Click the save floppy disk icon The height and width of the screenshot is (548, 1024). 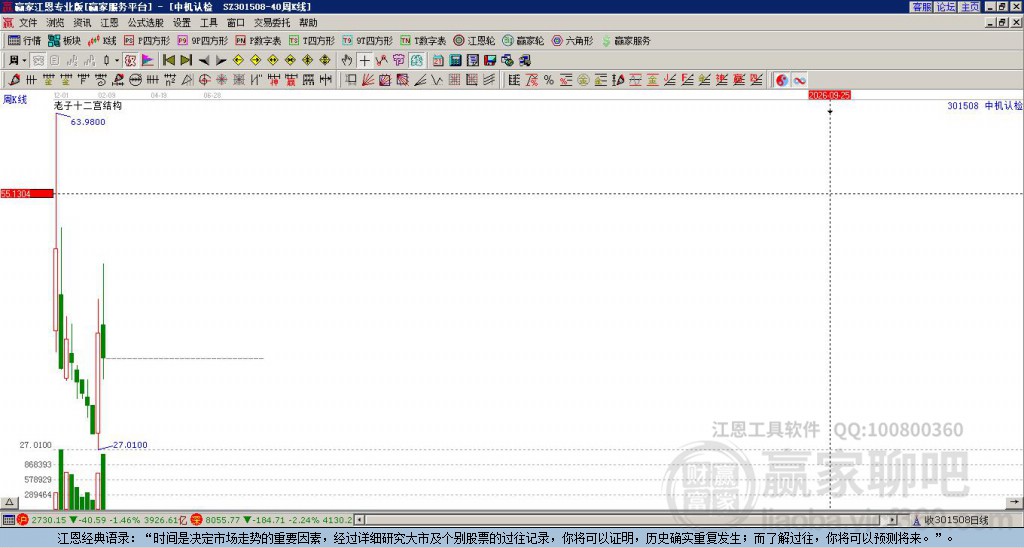coord(490,61)
